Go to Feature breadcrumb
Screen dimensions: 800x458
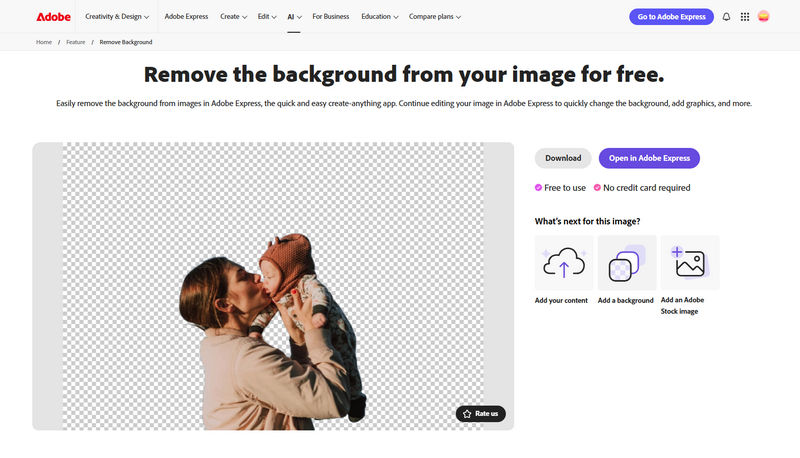point(76,42)
